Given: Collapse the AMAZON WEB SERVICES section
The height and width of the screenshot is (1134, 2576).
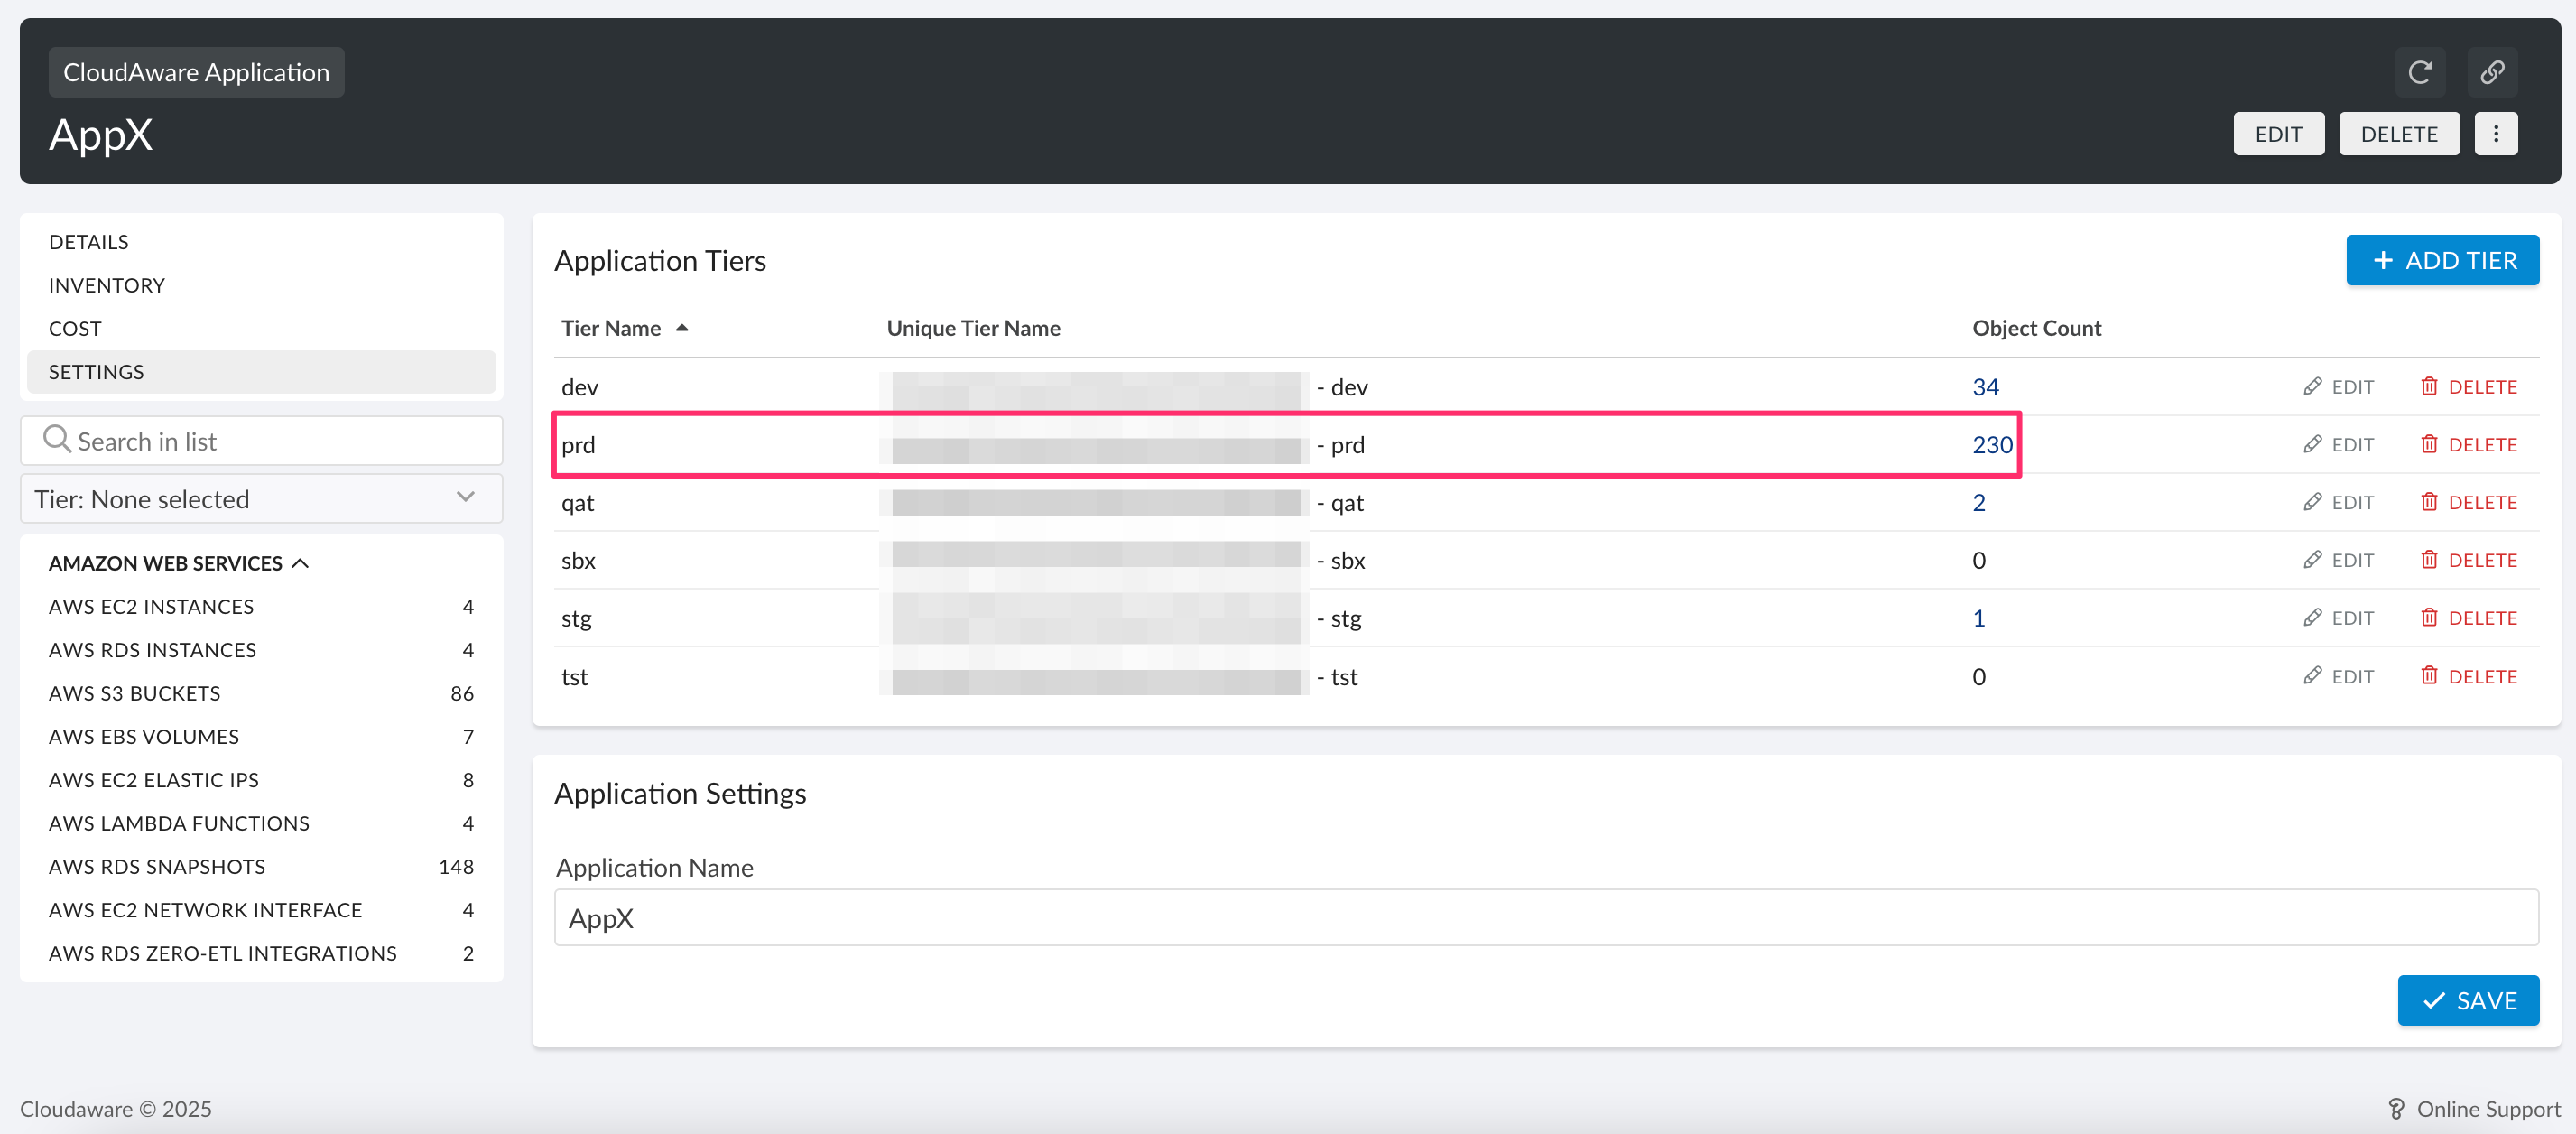Looking at the screenshot, I should click(301, 562).
